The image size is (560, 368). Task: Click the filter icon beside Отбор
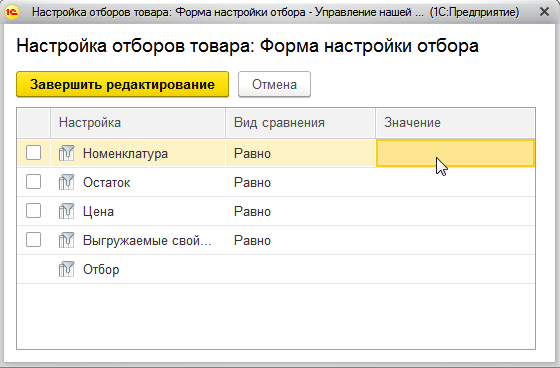pos(66,269)
